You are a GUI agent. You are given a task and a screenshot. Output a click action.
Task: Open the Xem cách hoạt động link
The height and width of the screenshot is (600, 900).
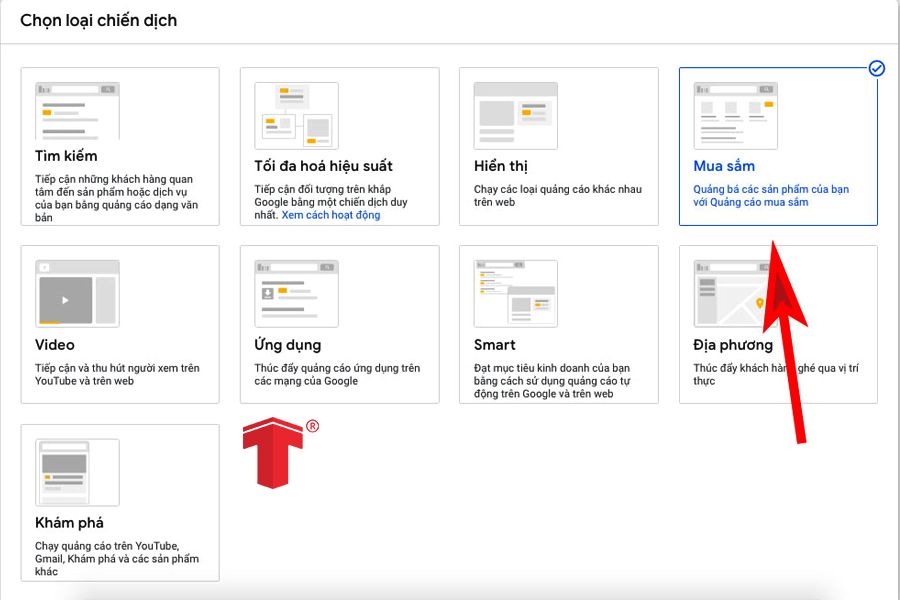[x=331, y=215]
